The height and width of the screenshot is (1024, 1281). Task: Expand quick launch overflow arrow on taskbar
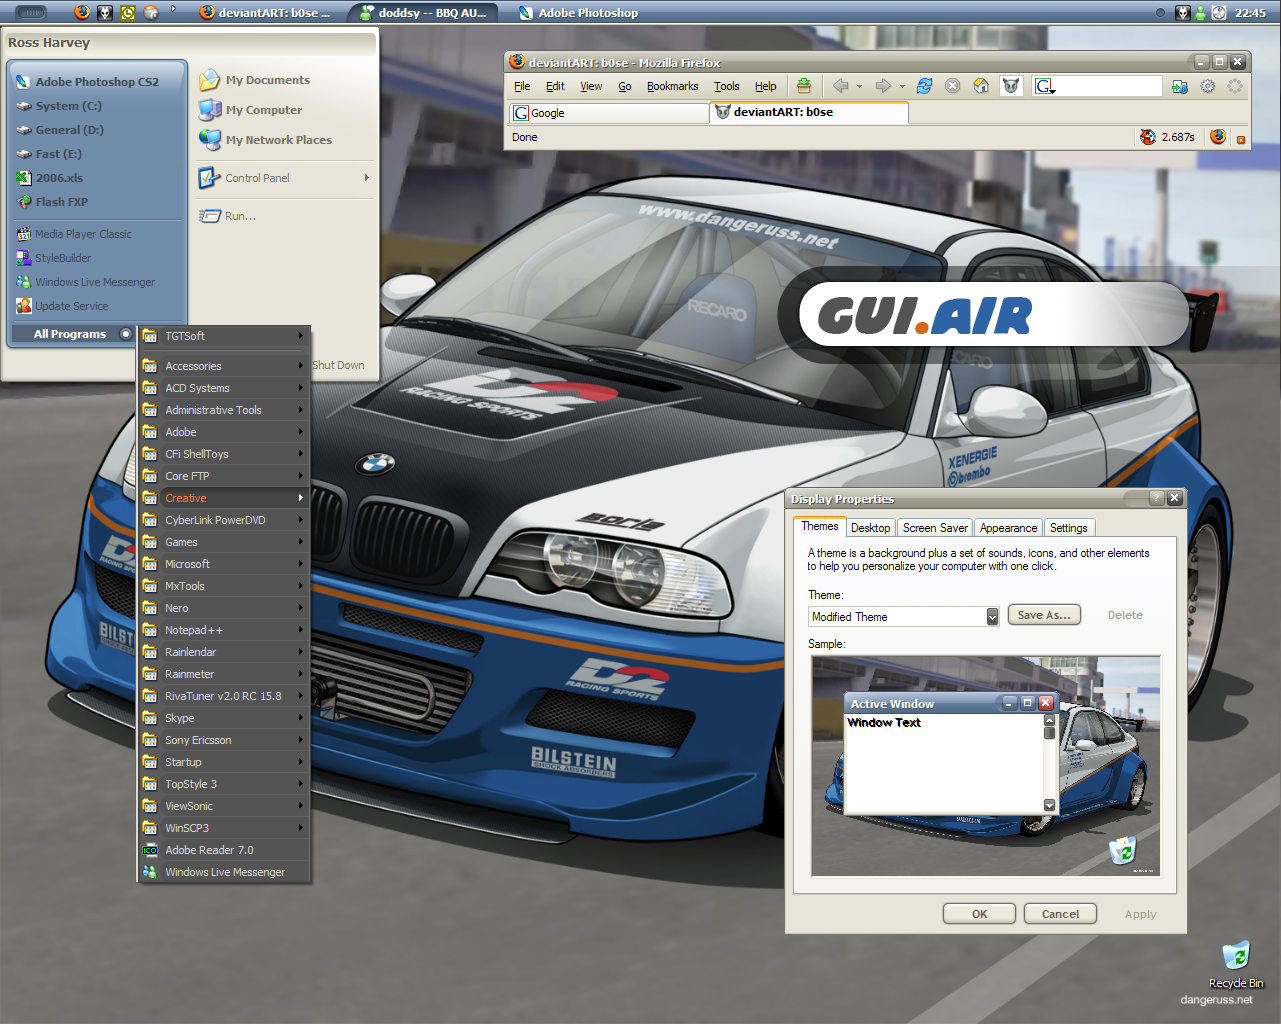pos(173,10)
